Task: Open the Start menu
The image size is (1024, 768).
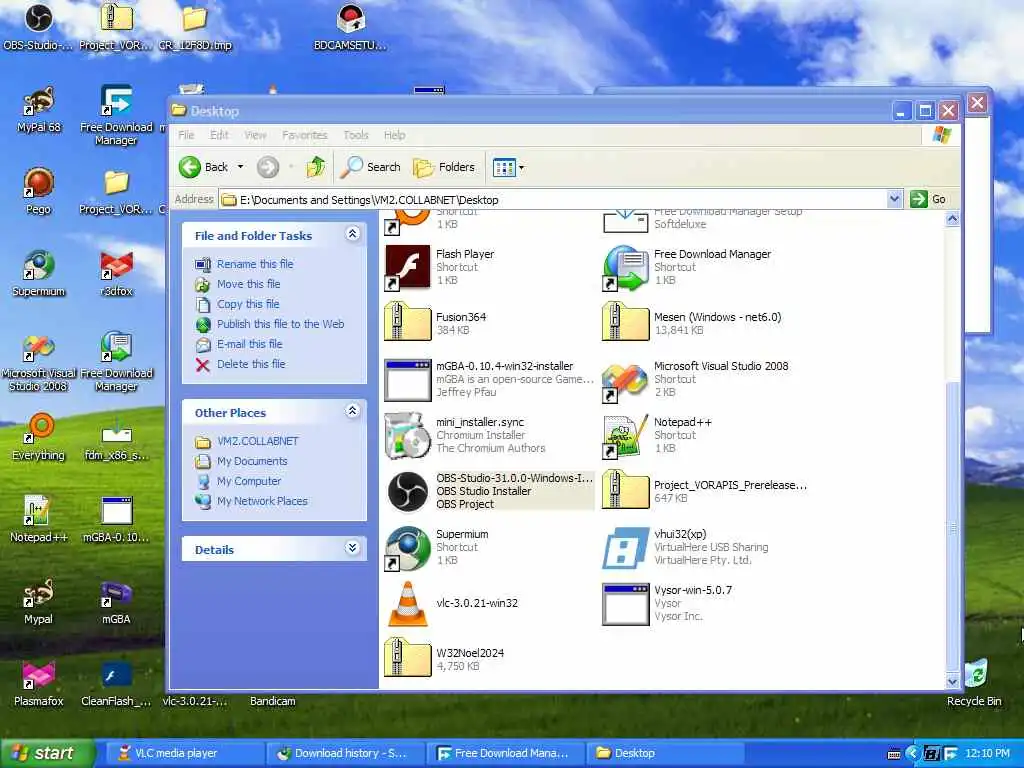Action: [x=46, y=753]
